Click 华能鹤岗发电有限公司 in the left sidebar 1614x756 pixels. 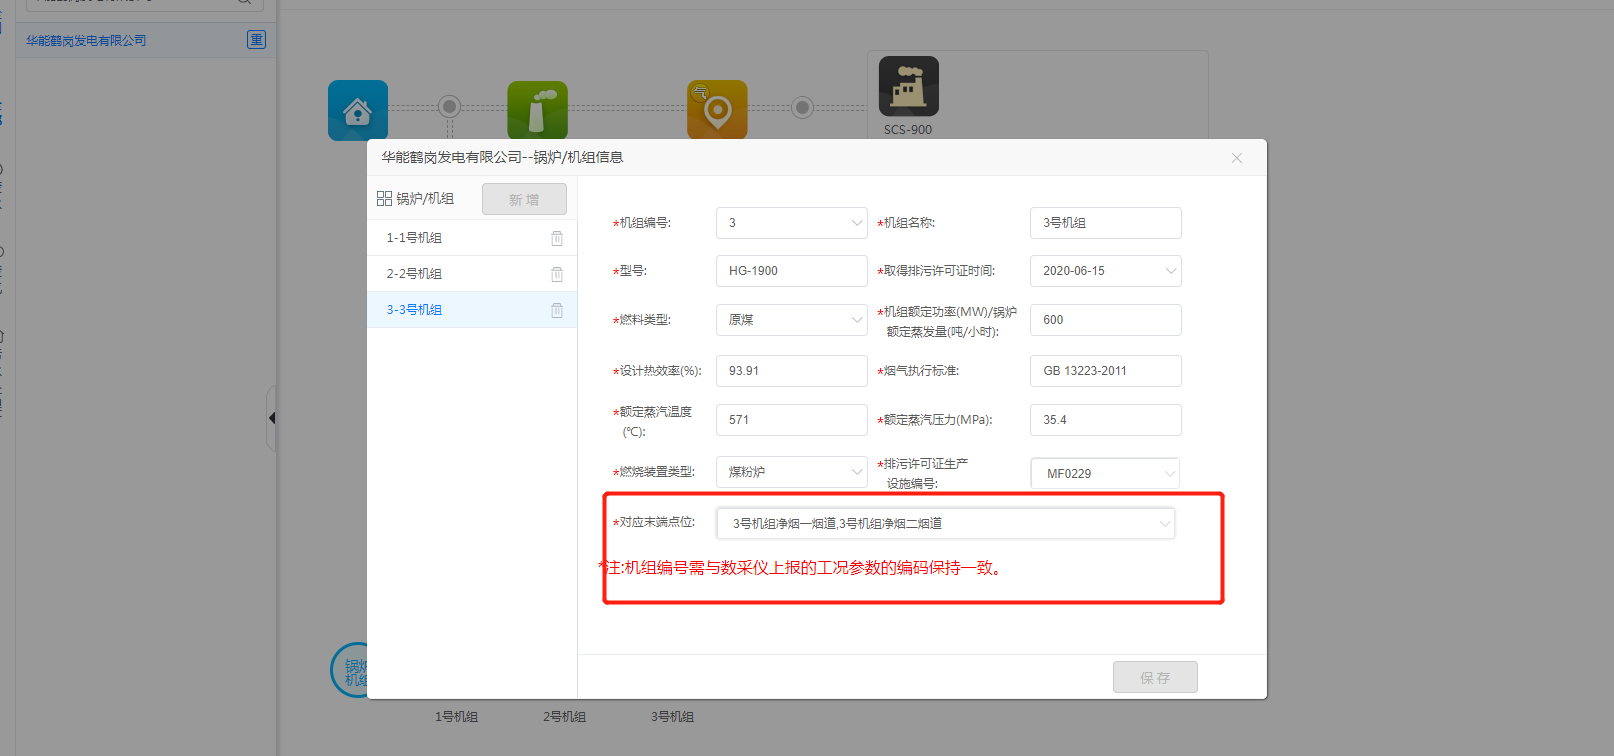[x=86, y=40]
